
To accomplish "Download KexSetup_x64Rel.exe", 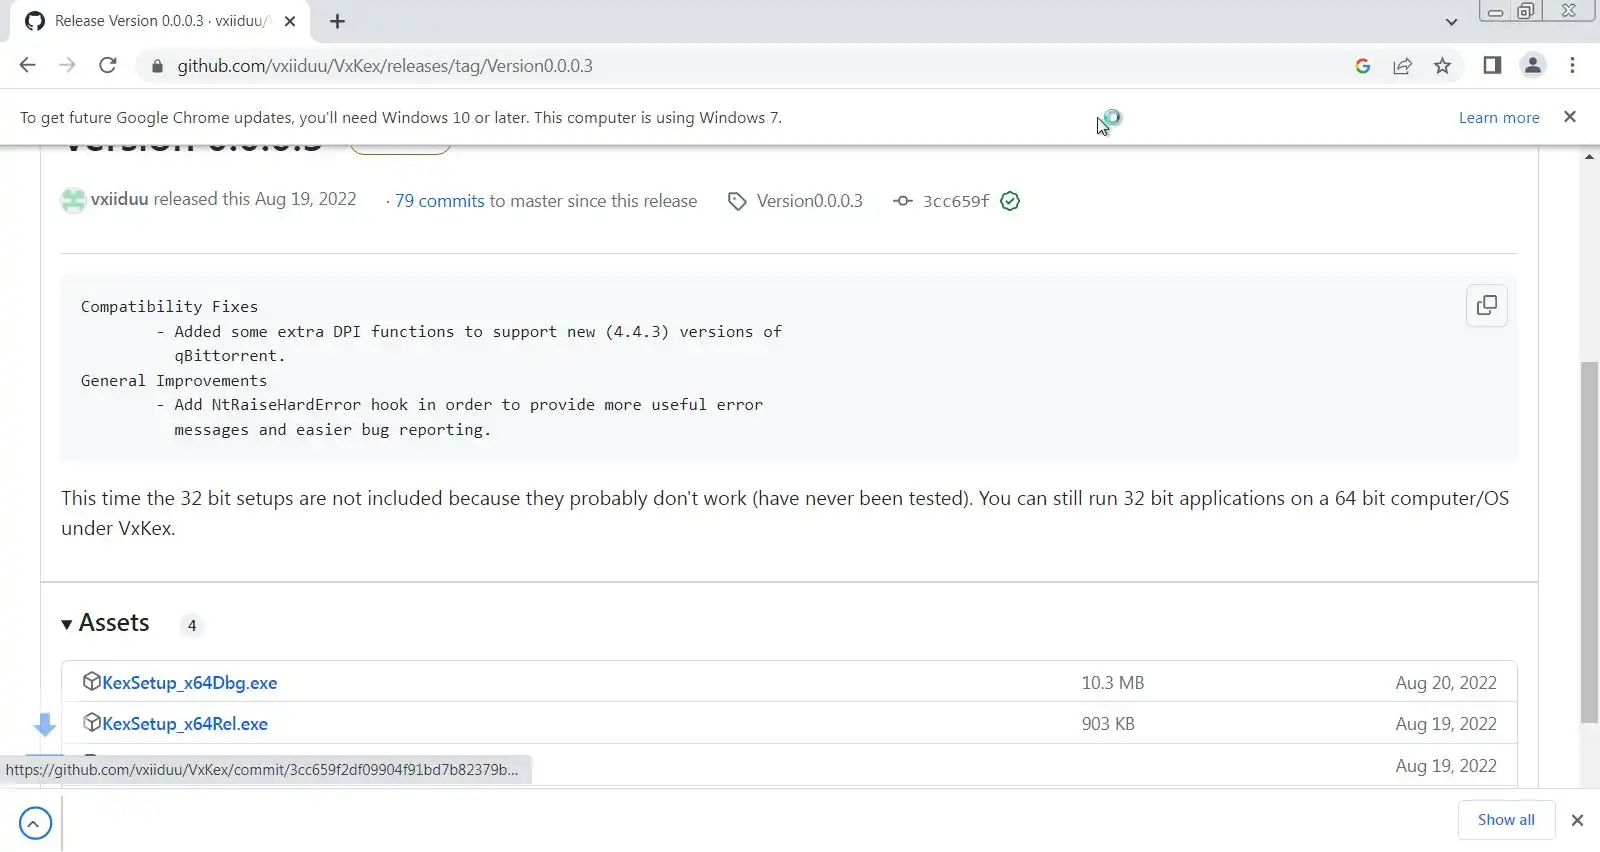I will pyautogui.click(x=185, y=724).
